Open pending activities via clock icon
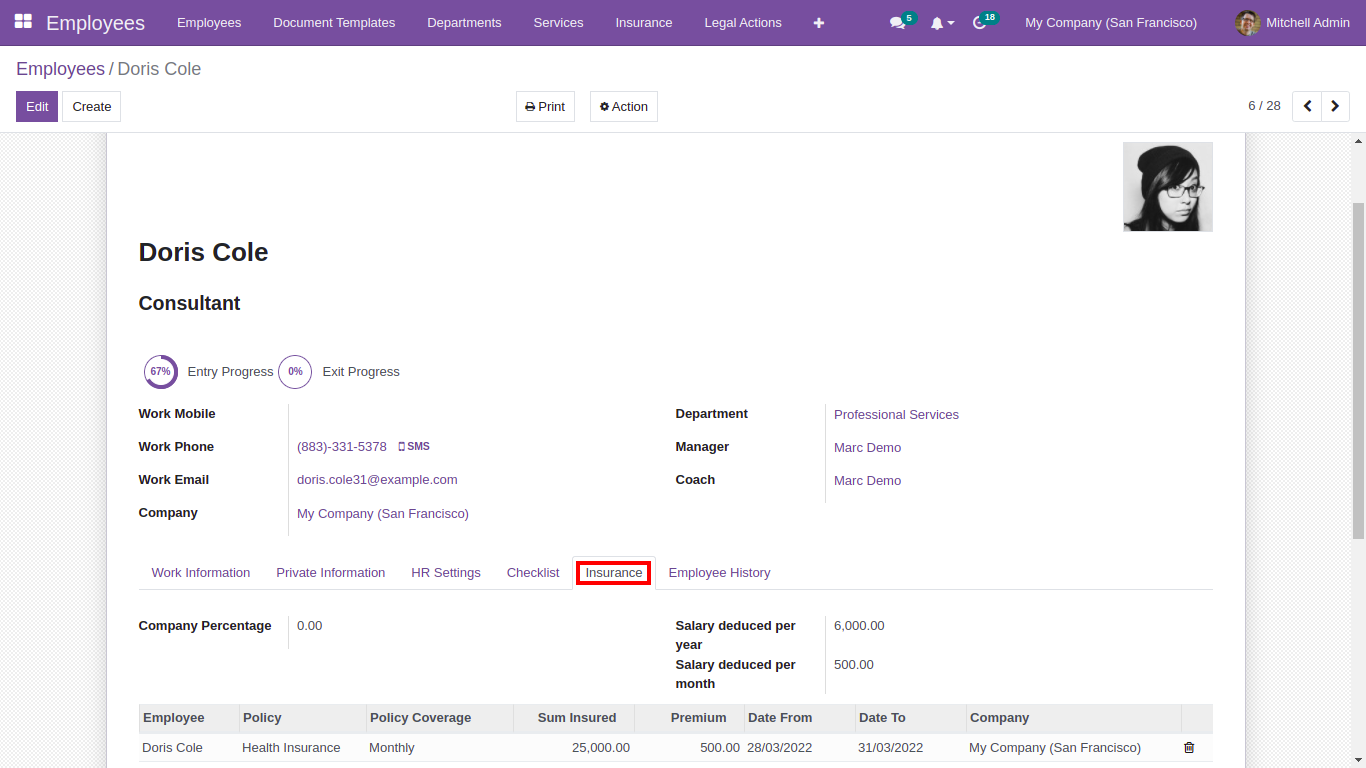Screen dimensions: 1366x768 [977, 22]
